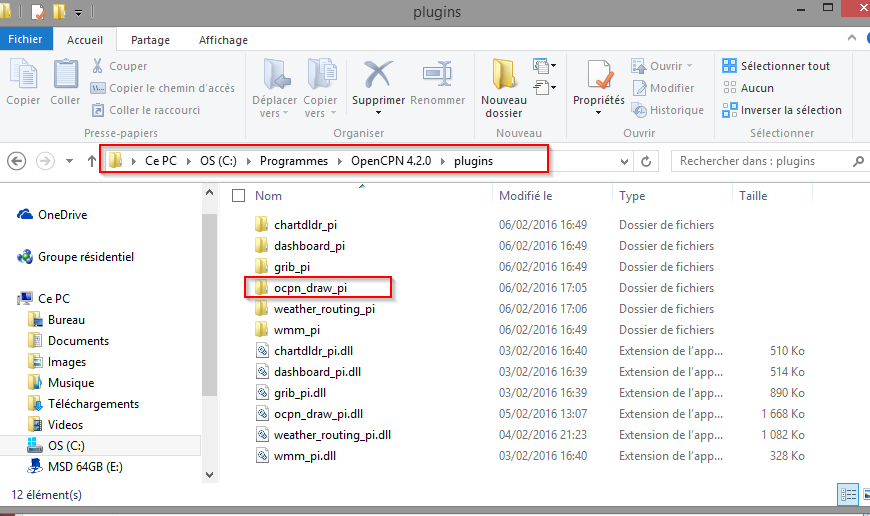Click the Modifier command
Screen dimensions: 870x516
pos(663,88)
